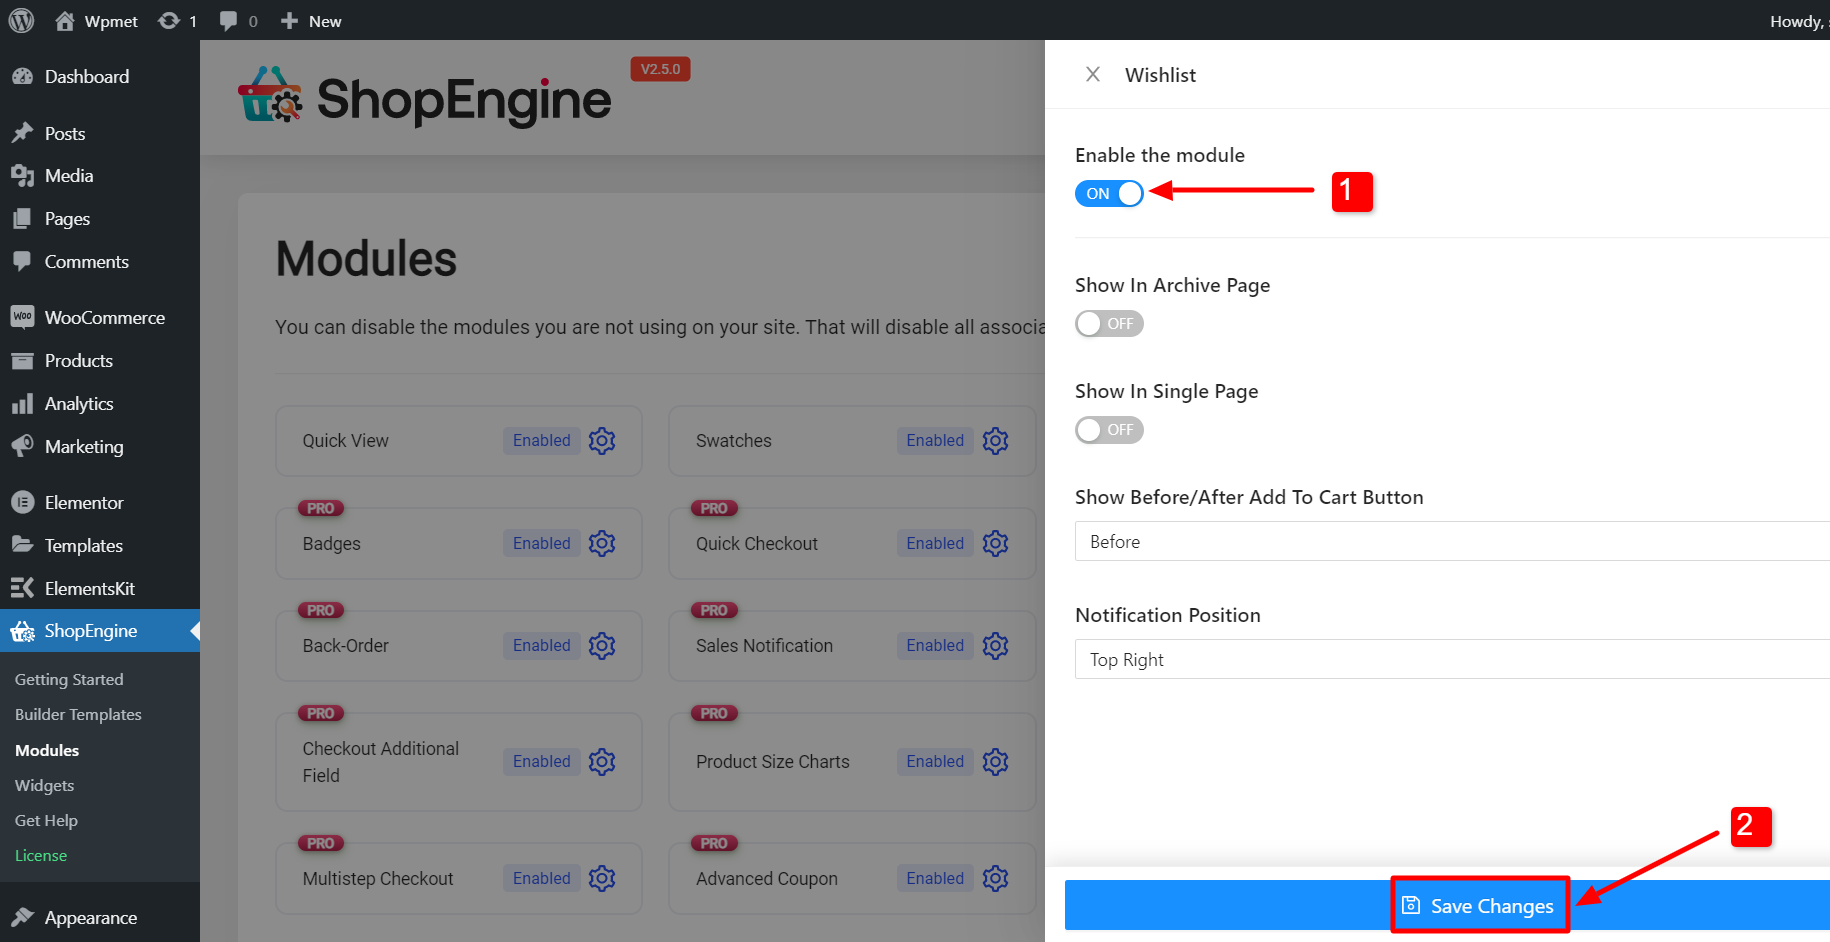Open Badges module settings gear
1830x942 pixels.
pos(602,543)
